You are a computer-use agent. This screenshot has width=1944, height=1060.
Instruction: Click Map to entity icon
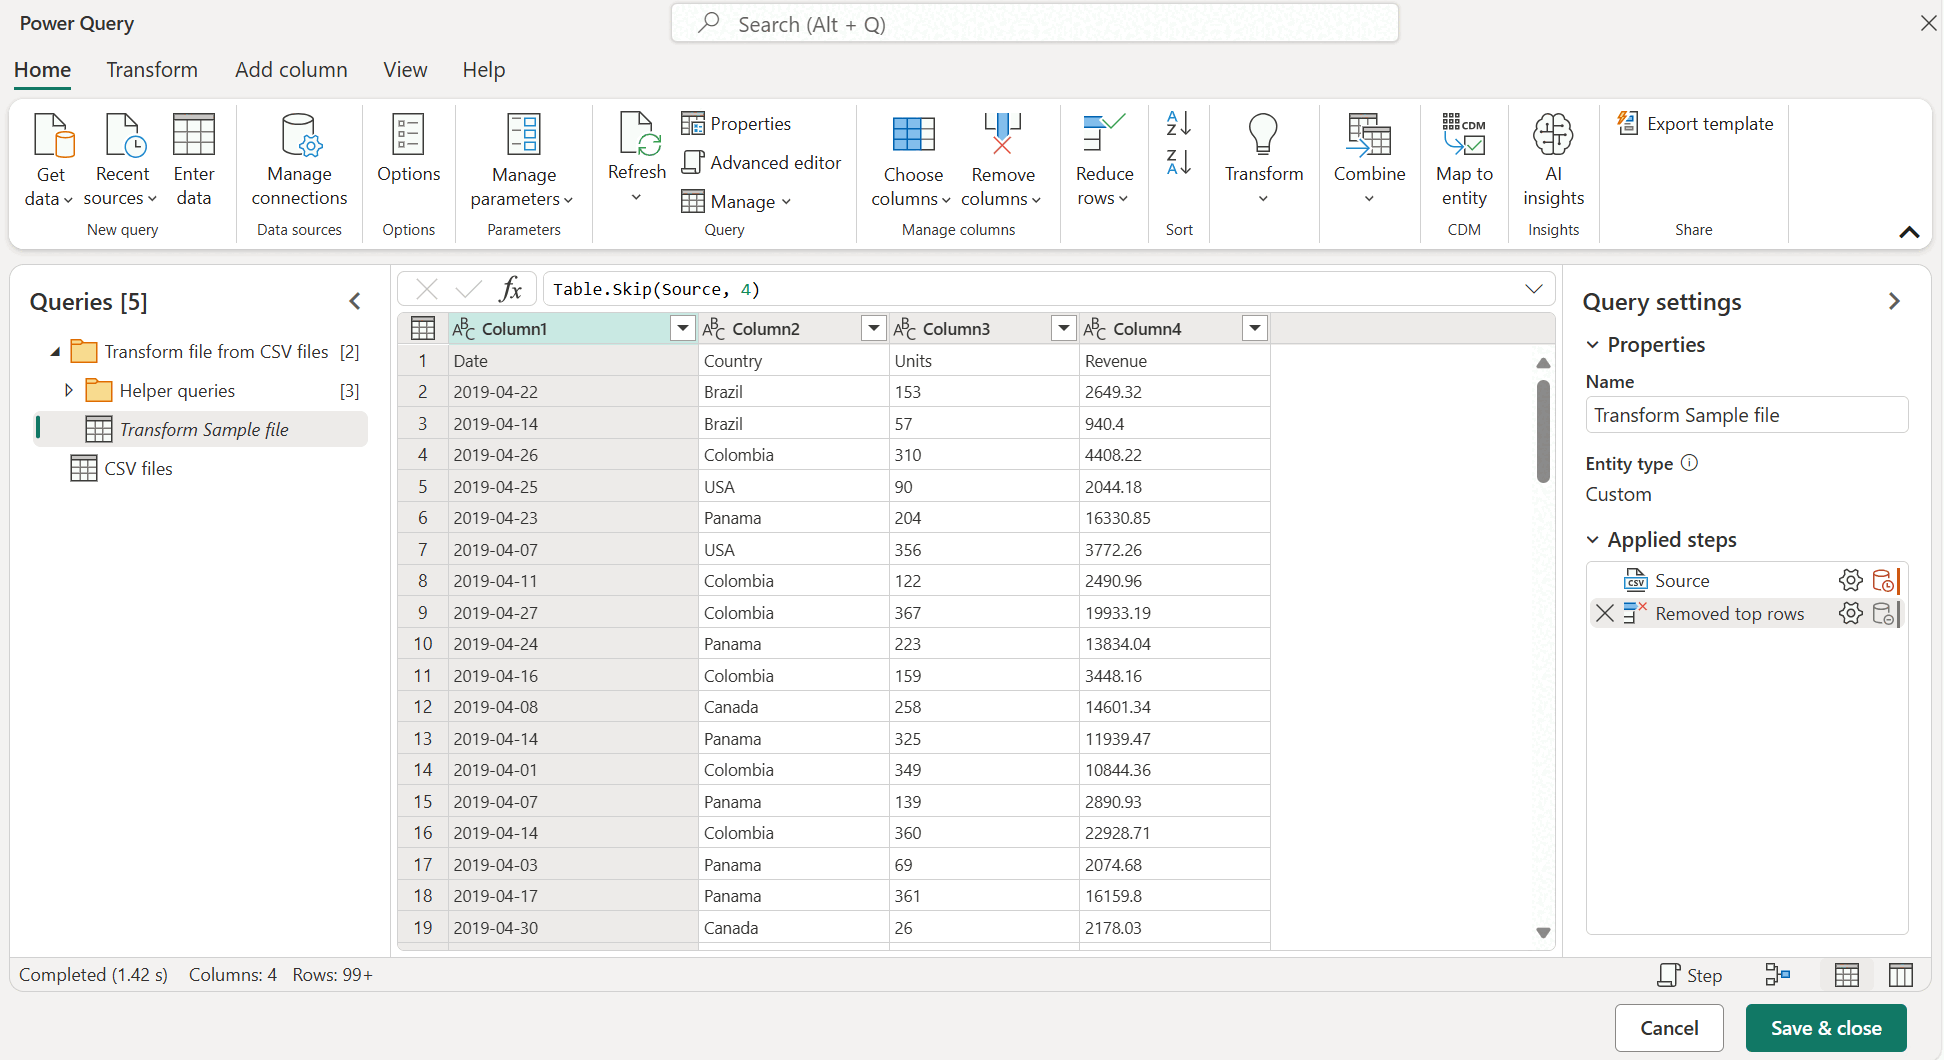click(1464, 134)
